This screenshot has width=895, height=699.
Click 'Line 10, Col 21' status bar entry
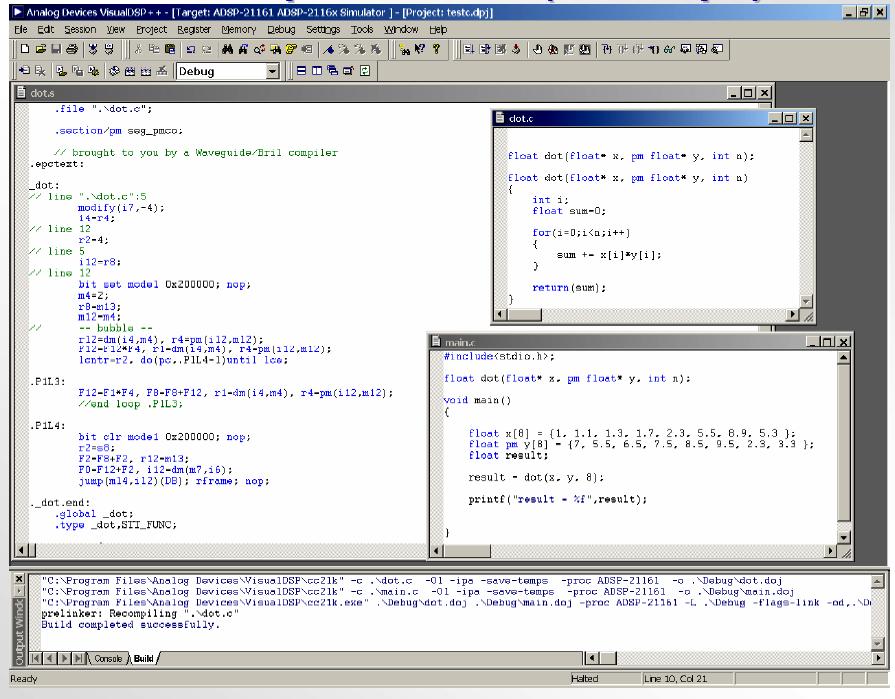coord(675,678)
